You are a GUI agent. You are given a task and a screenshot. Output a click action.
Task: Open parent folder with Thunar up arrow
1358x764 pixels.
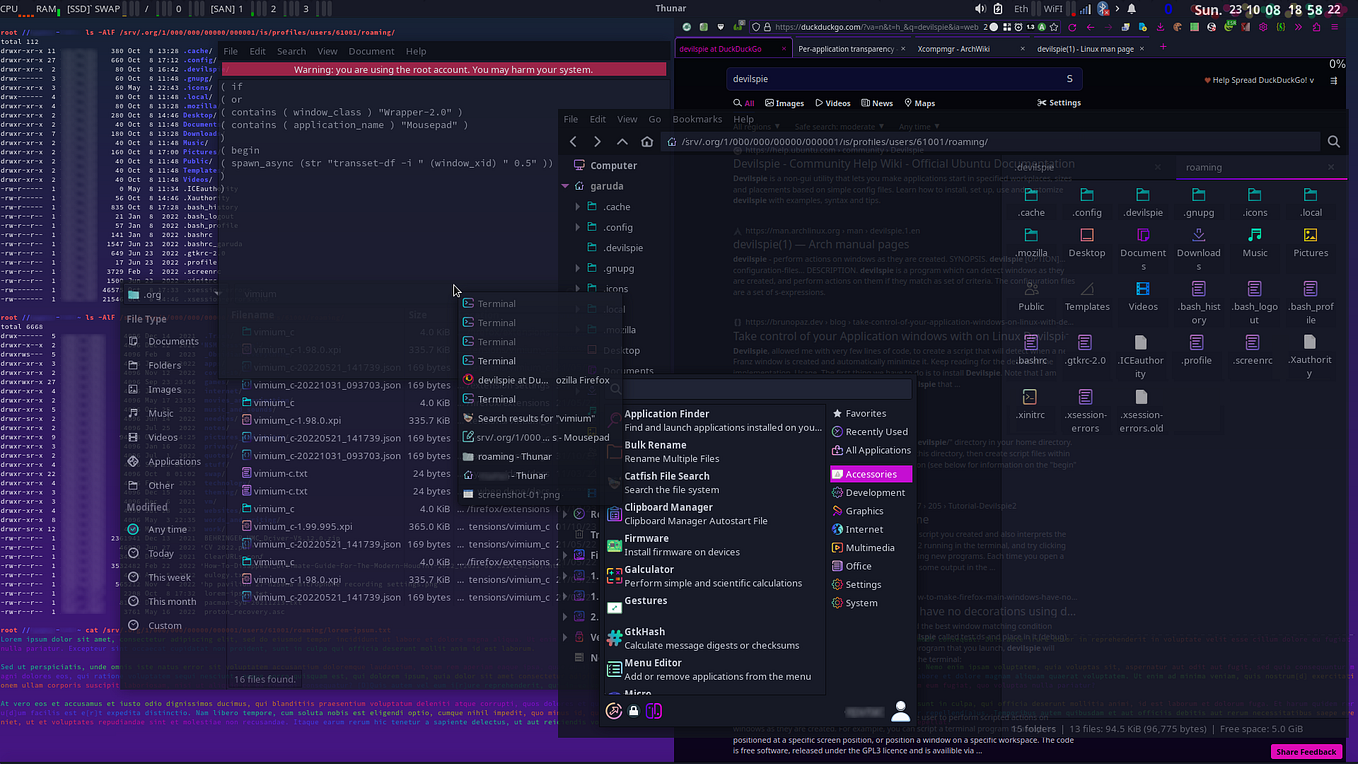point(622,142)
